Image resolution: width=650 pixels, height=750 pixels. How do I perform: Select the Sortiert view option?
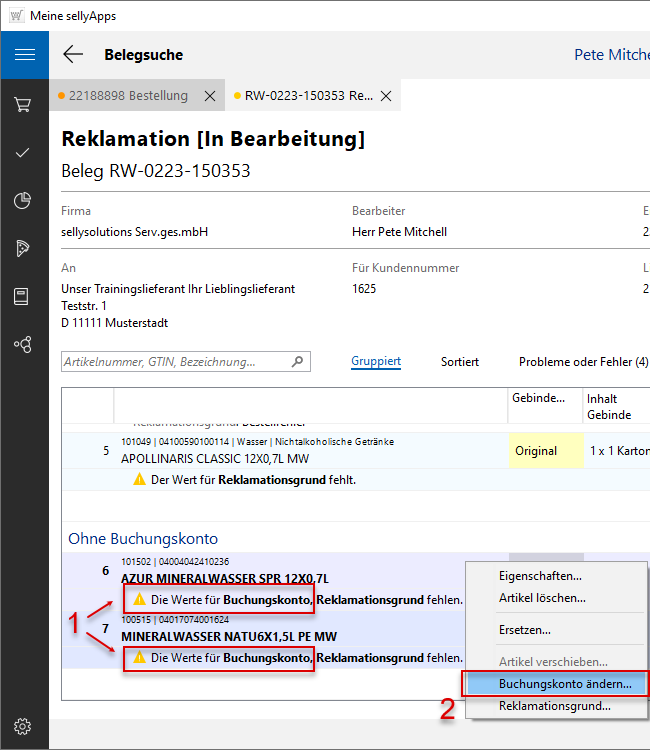(x=460, y=361)
